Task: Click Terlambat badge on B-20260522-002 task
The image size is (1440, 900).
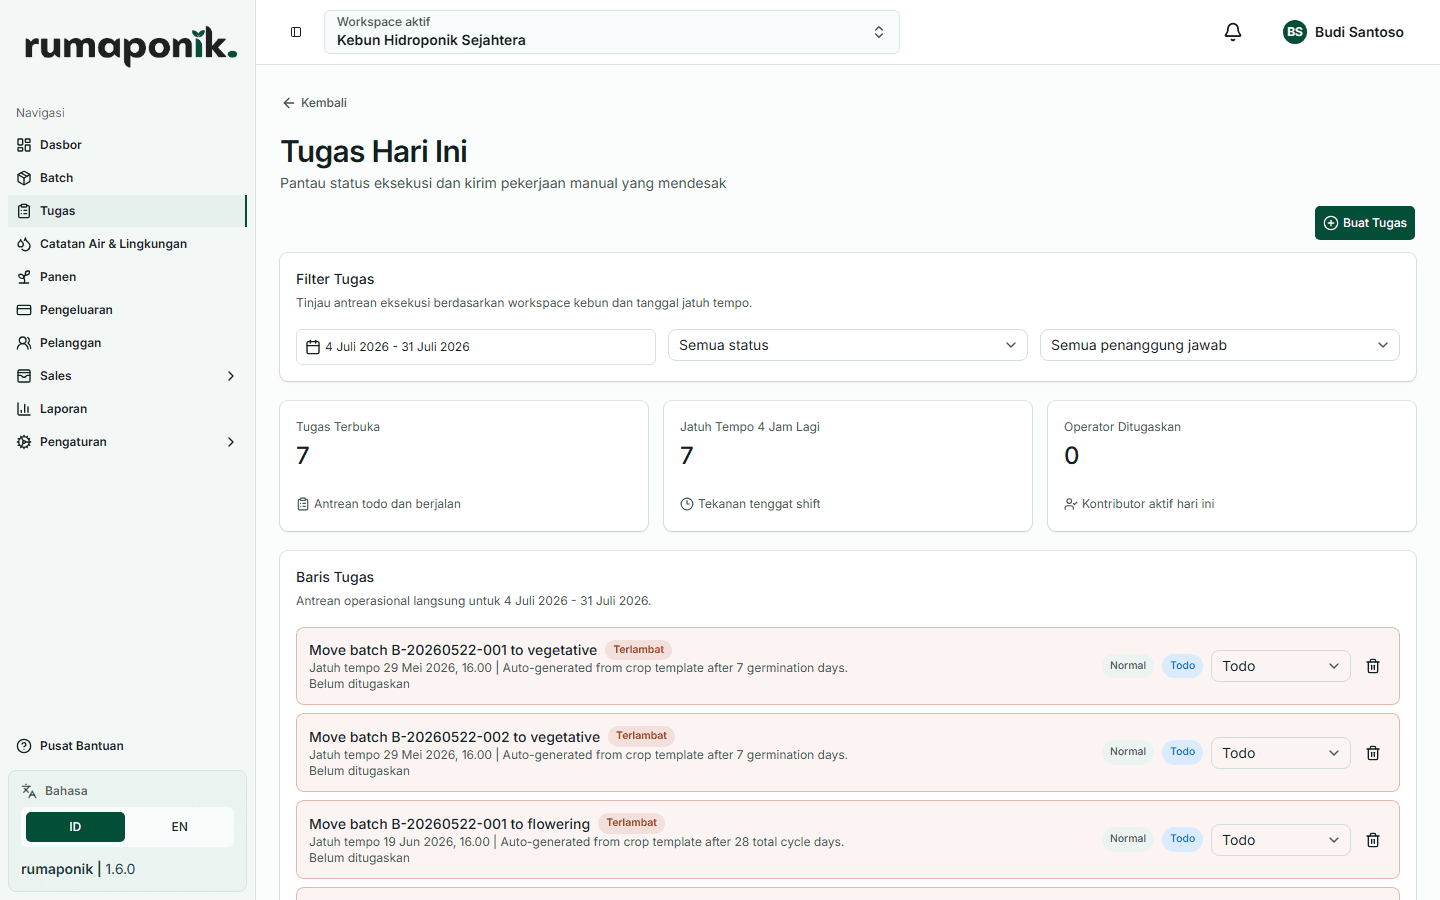Action: (641, 736)
